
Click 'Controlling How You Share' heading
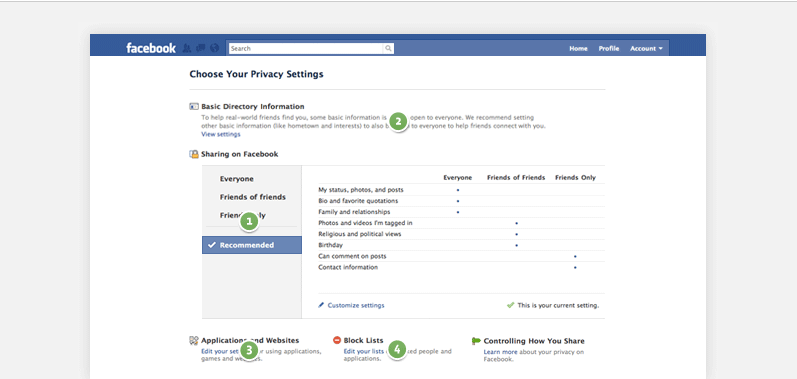[x=534, y=341]
